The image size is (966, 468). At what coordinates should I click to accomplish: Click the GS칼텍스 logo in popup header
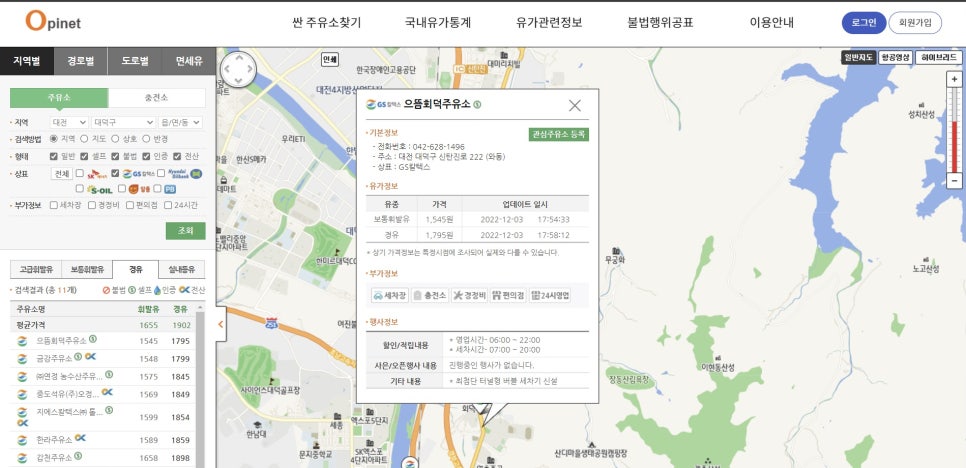383,105
